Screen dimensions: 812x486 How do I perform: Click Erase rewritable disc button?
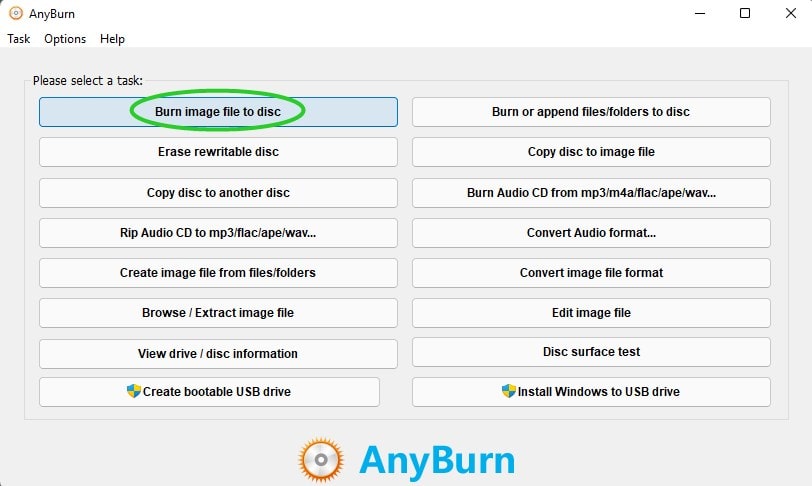tap(218, 152)
